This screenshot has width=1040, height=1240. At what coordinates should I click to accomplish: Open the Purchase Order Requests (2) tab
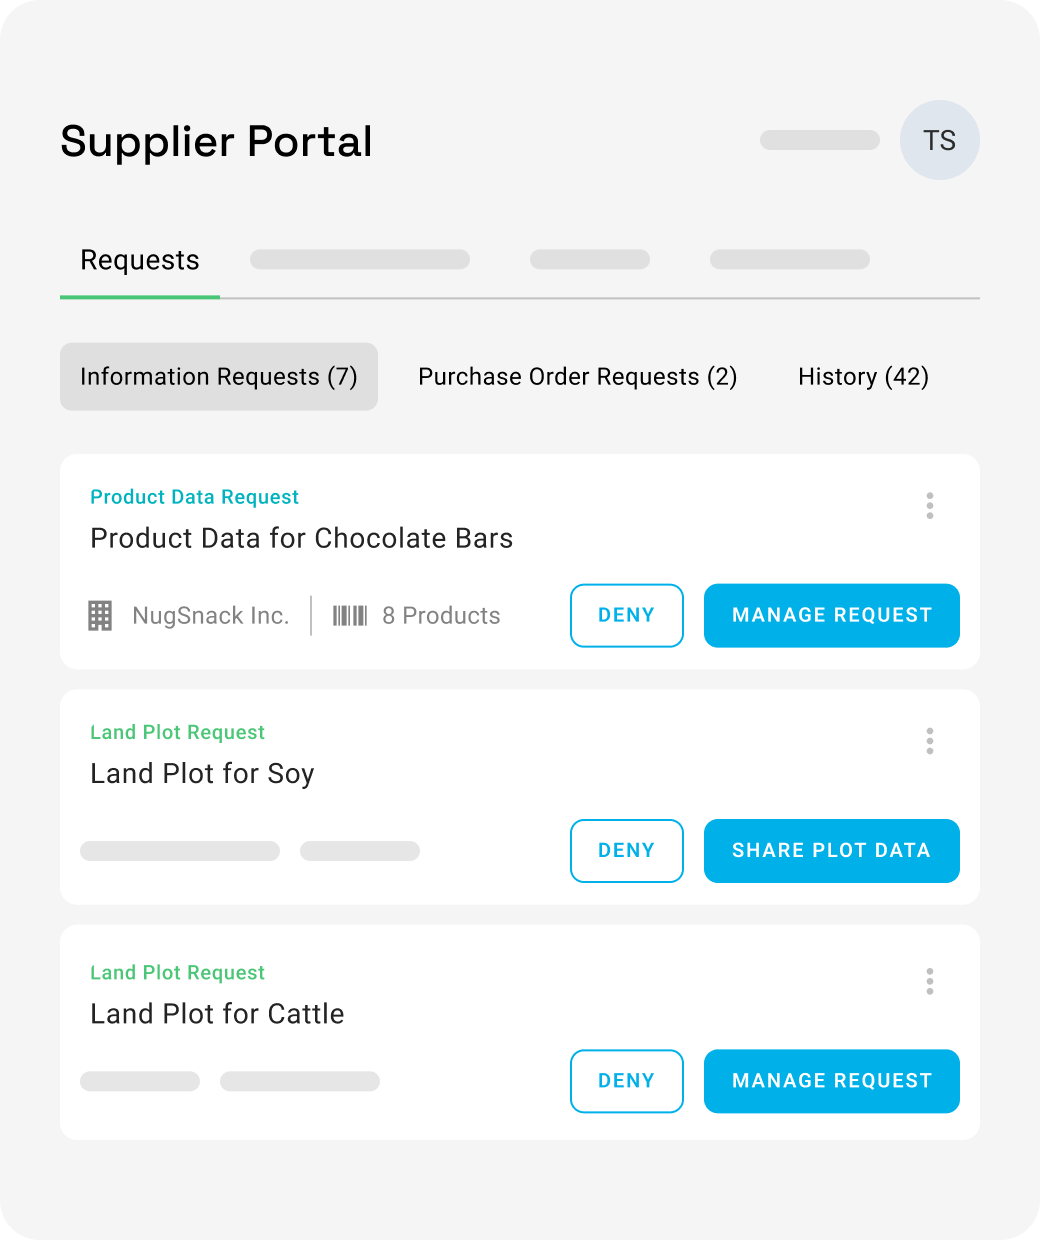coord(578,377)
